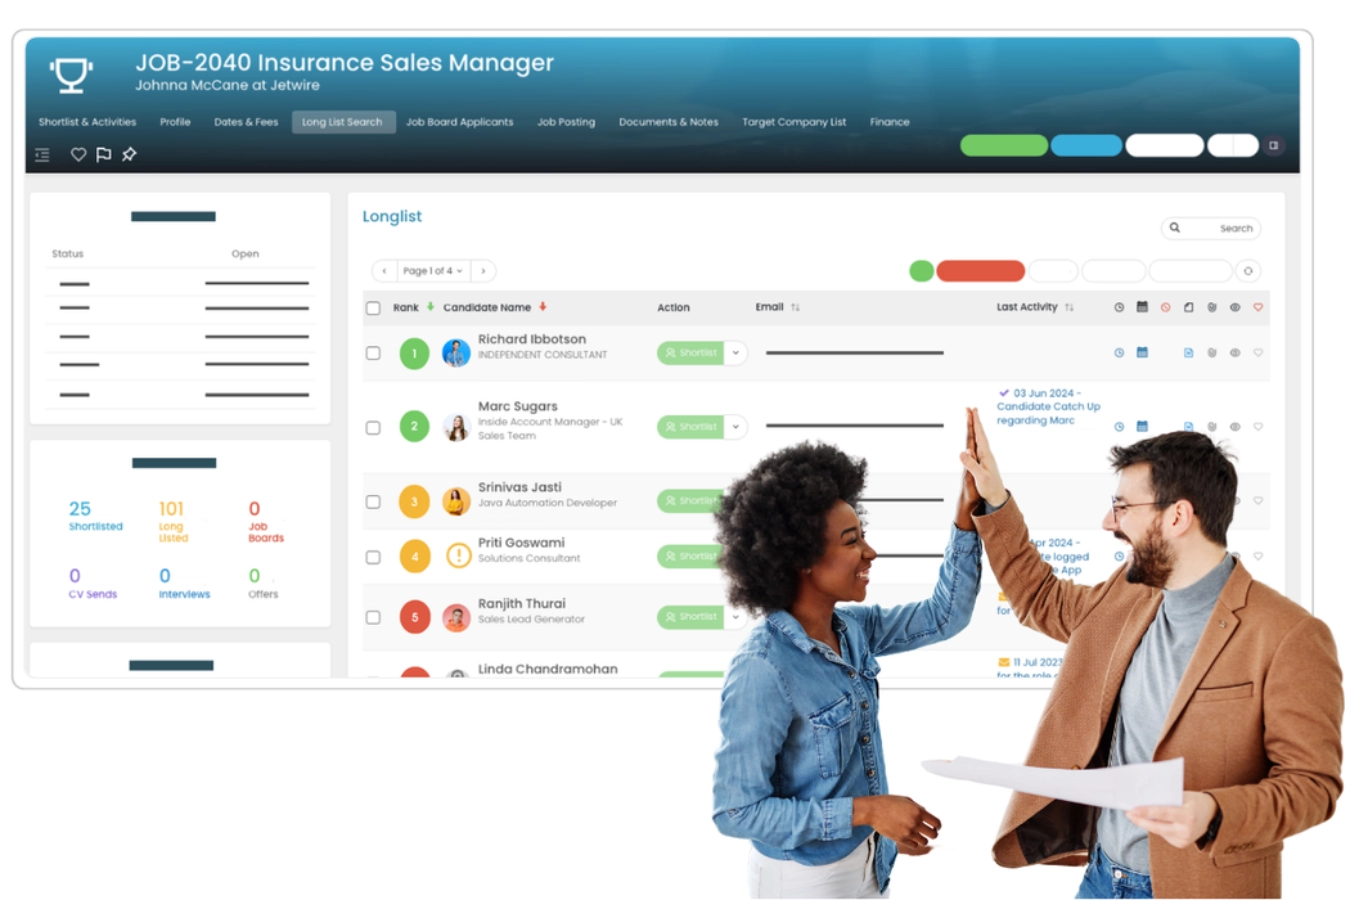The width and height of the screenshot is (1350, 900).
Task: Click the Search input field
Action: pyautogui.click(x=1211, y=228)
